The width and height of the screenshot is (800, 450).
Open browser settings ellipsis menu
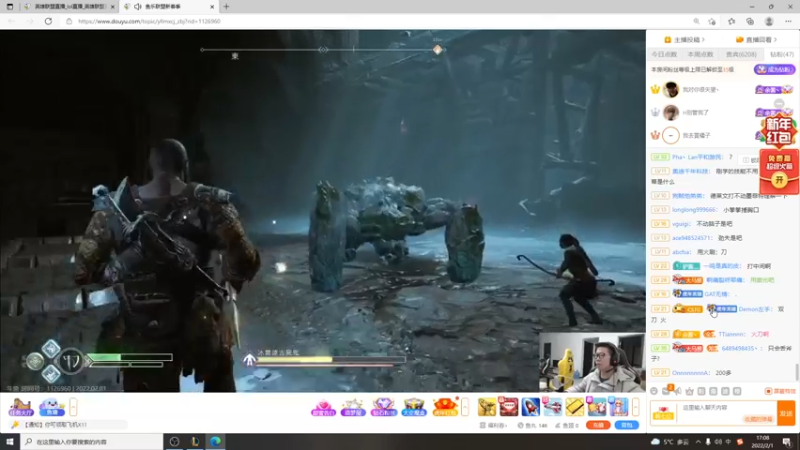pos(788,21)
